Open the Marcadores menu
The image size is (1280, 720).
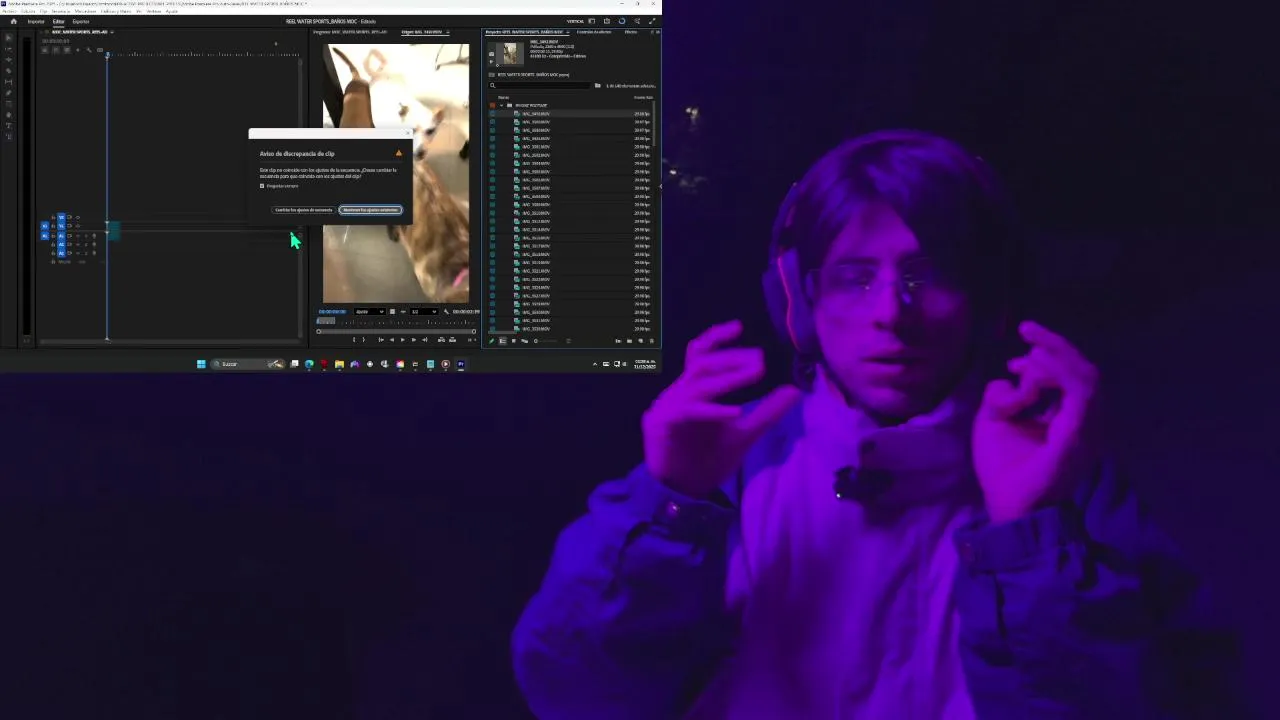pyautogui.click(x=85, y=11)
